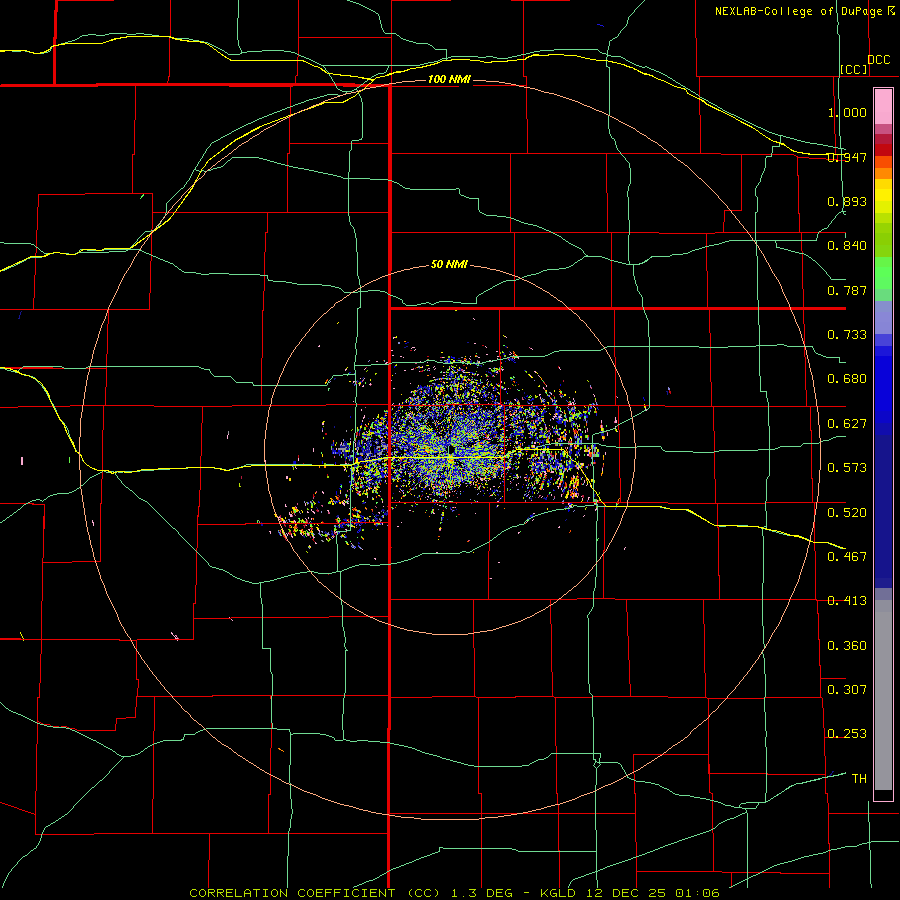This screenshot has height=900, width=900.
Task: Pick the bright green swatch in the color bar
Action: point(883,273)
